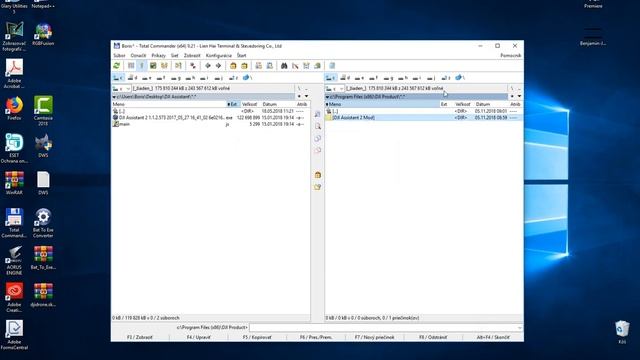Expand left path bar triangle
This screenshot has height=360, width=640.
tap(114, 97)
